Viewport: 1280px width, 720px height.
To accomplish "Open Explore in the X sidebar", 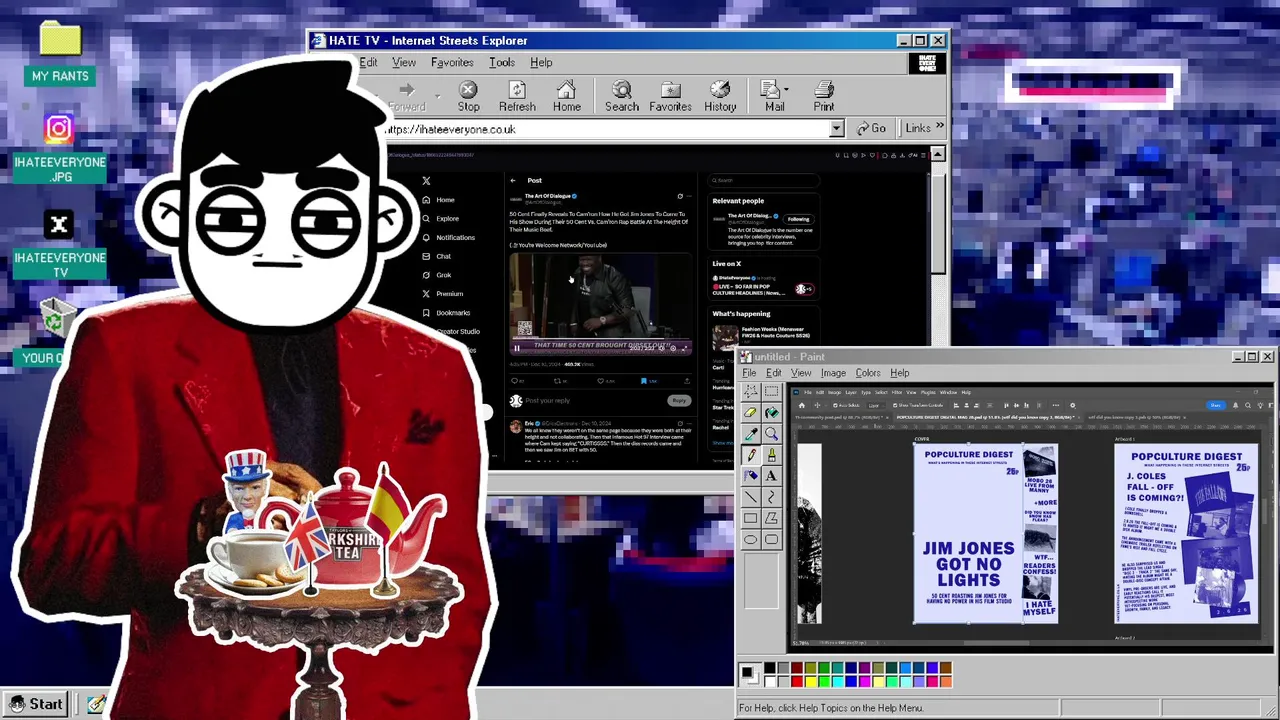I will 440,219.
